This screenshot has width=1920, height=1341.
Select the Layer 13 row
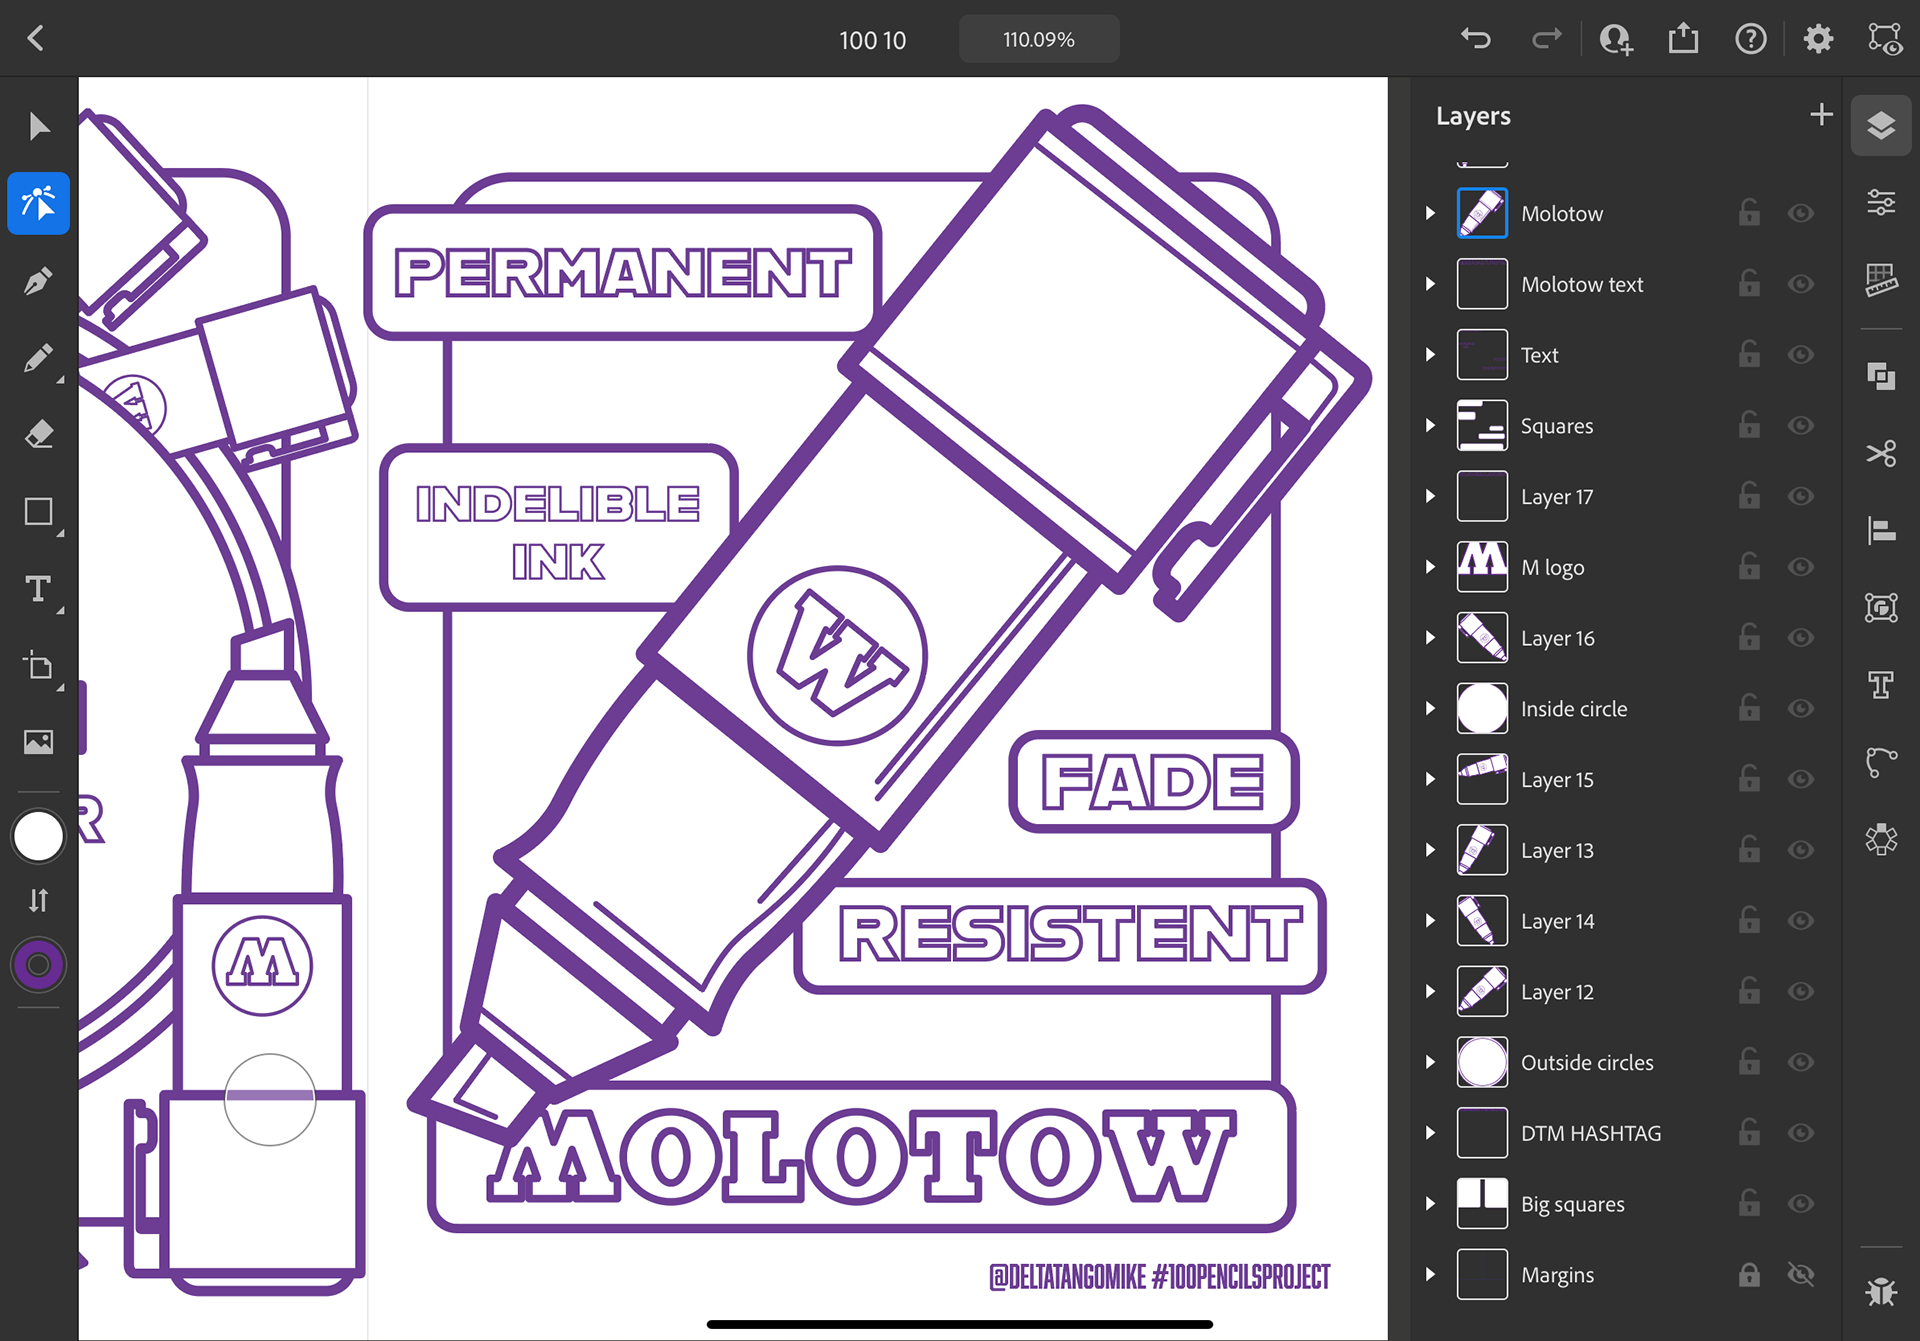coord(1626,850)
